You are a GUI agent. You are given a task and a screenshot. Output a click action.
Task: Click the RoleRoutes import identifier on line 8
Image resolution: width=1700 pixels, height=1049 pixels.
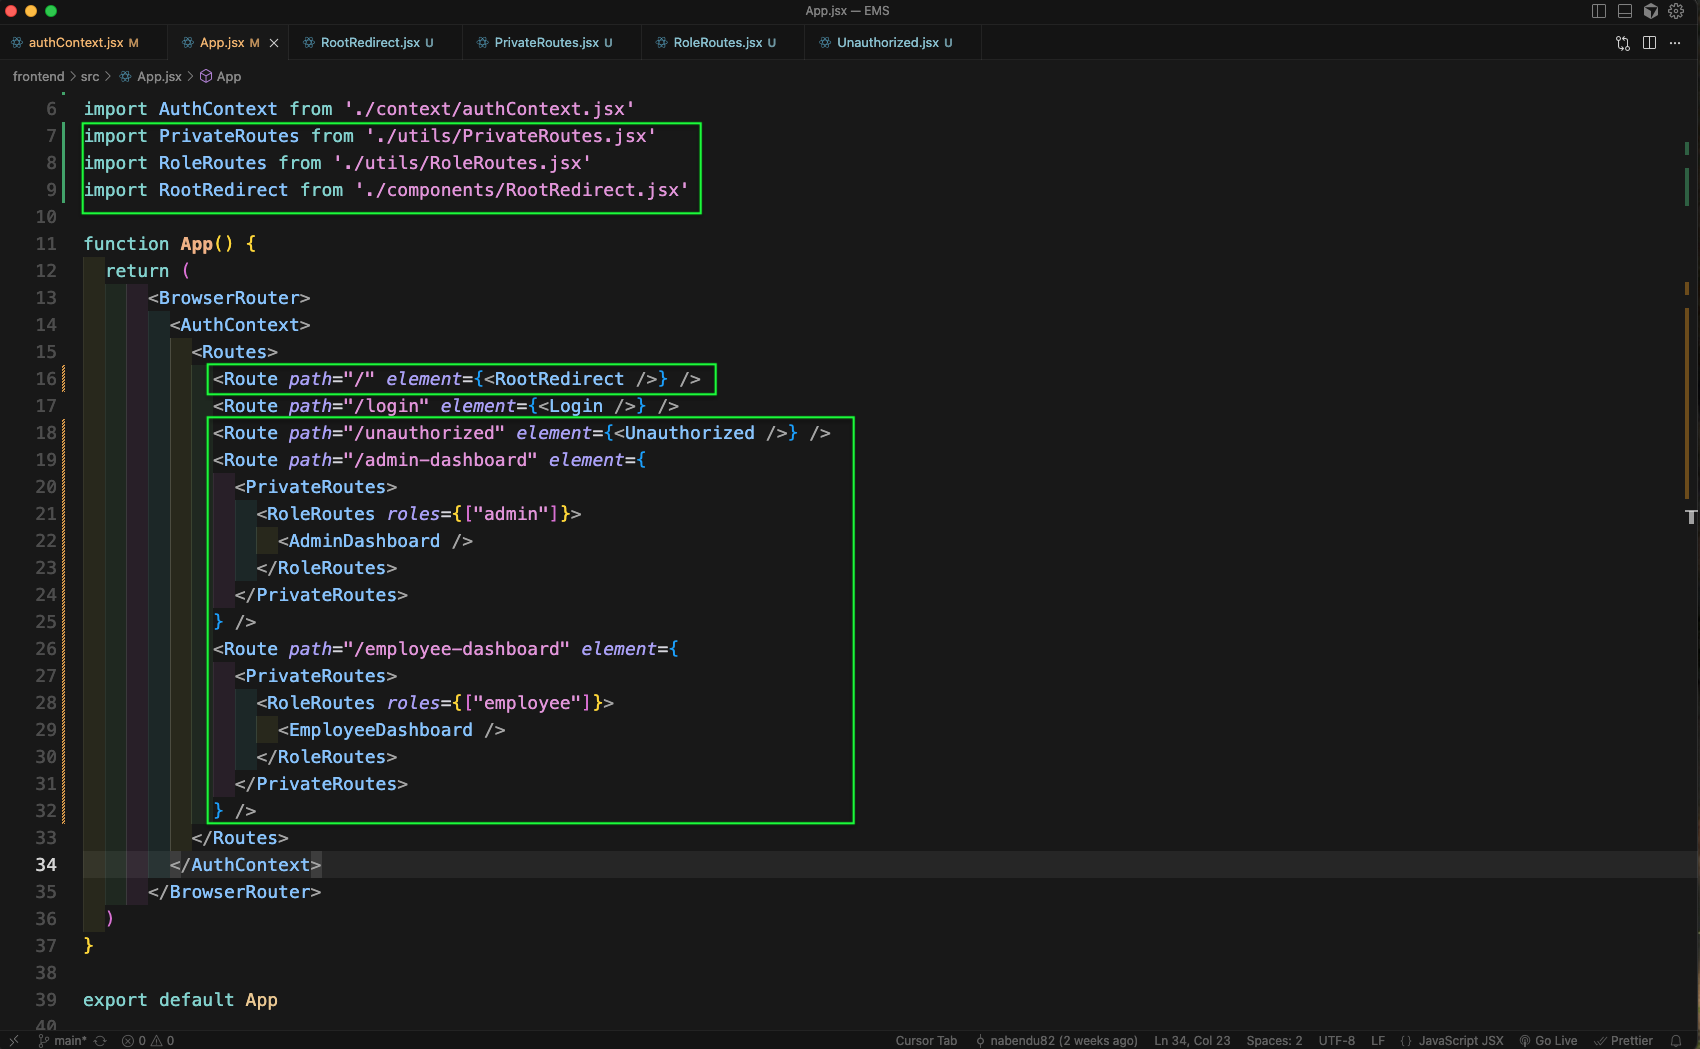click(213, 163)
